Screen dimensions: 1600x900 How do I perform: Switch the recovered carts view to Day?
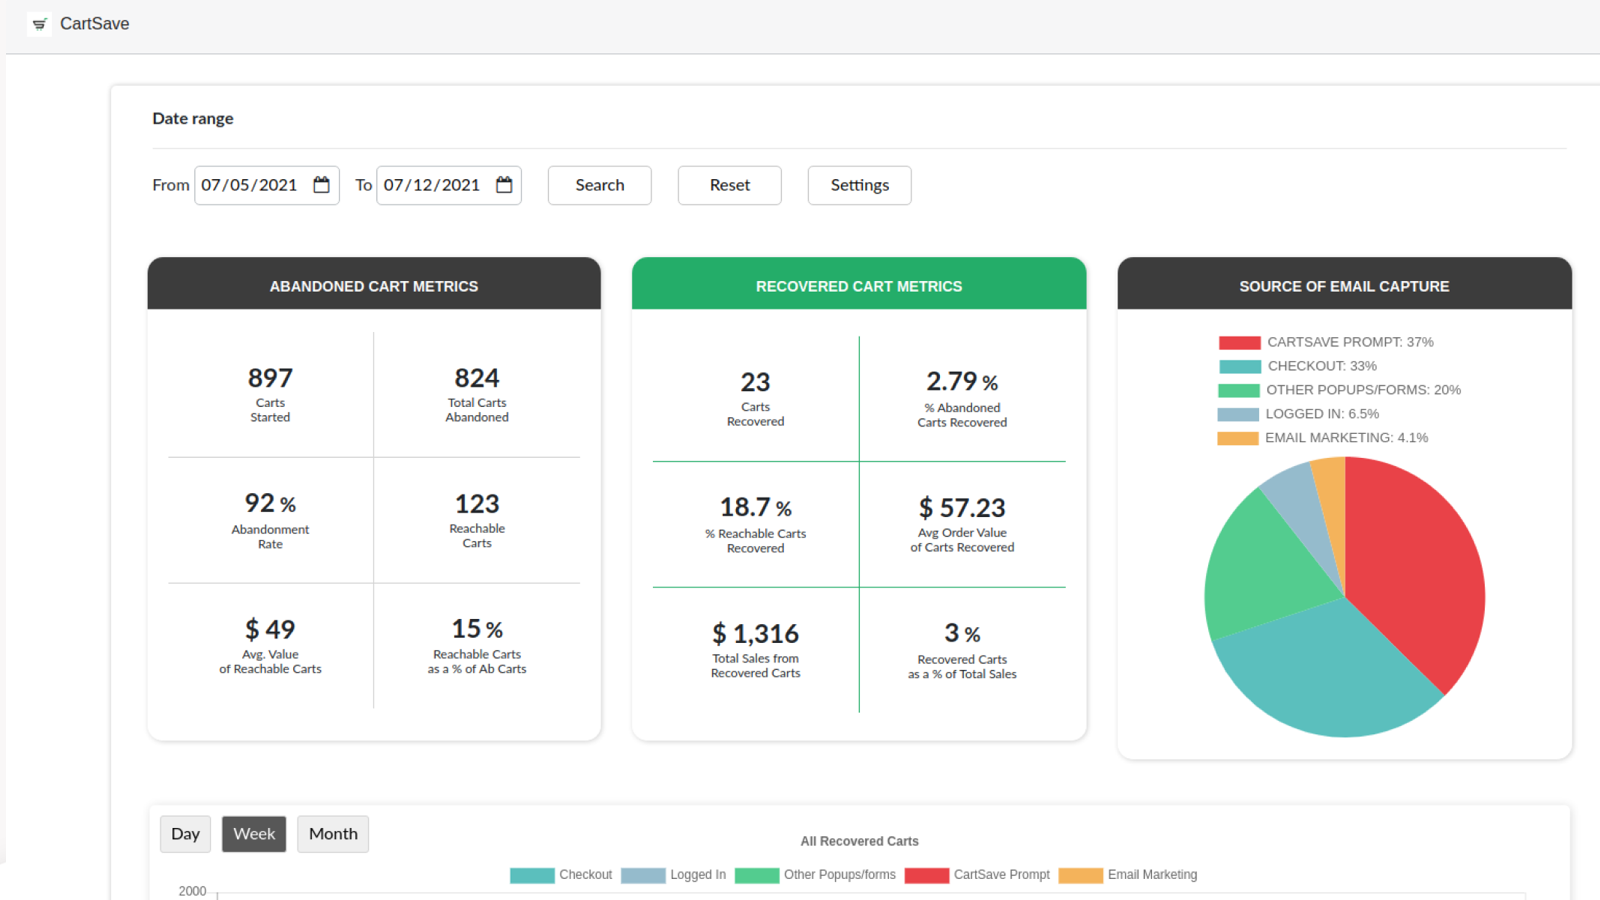pyautogui.click(x=185, y=833)
